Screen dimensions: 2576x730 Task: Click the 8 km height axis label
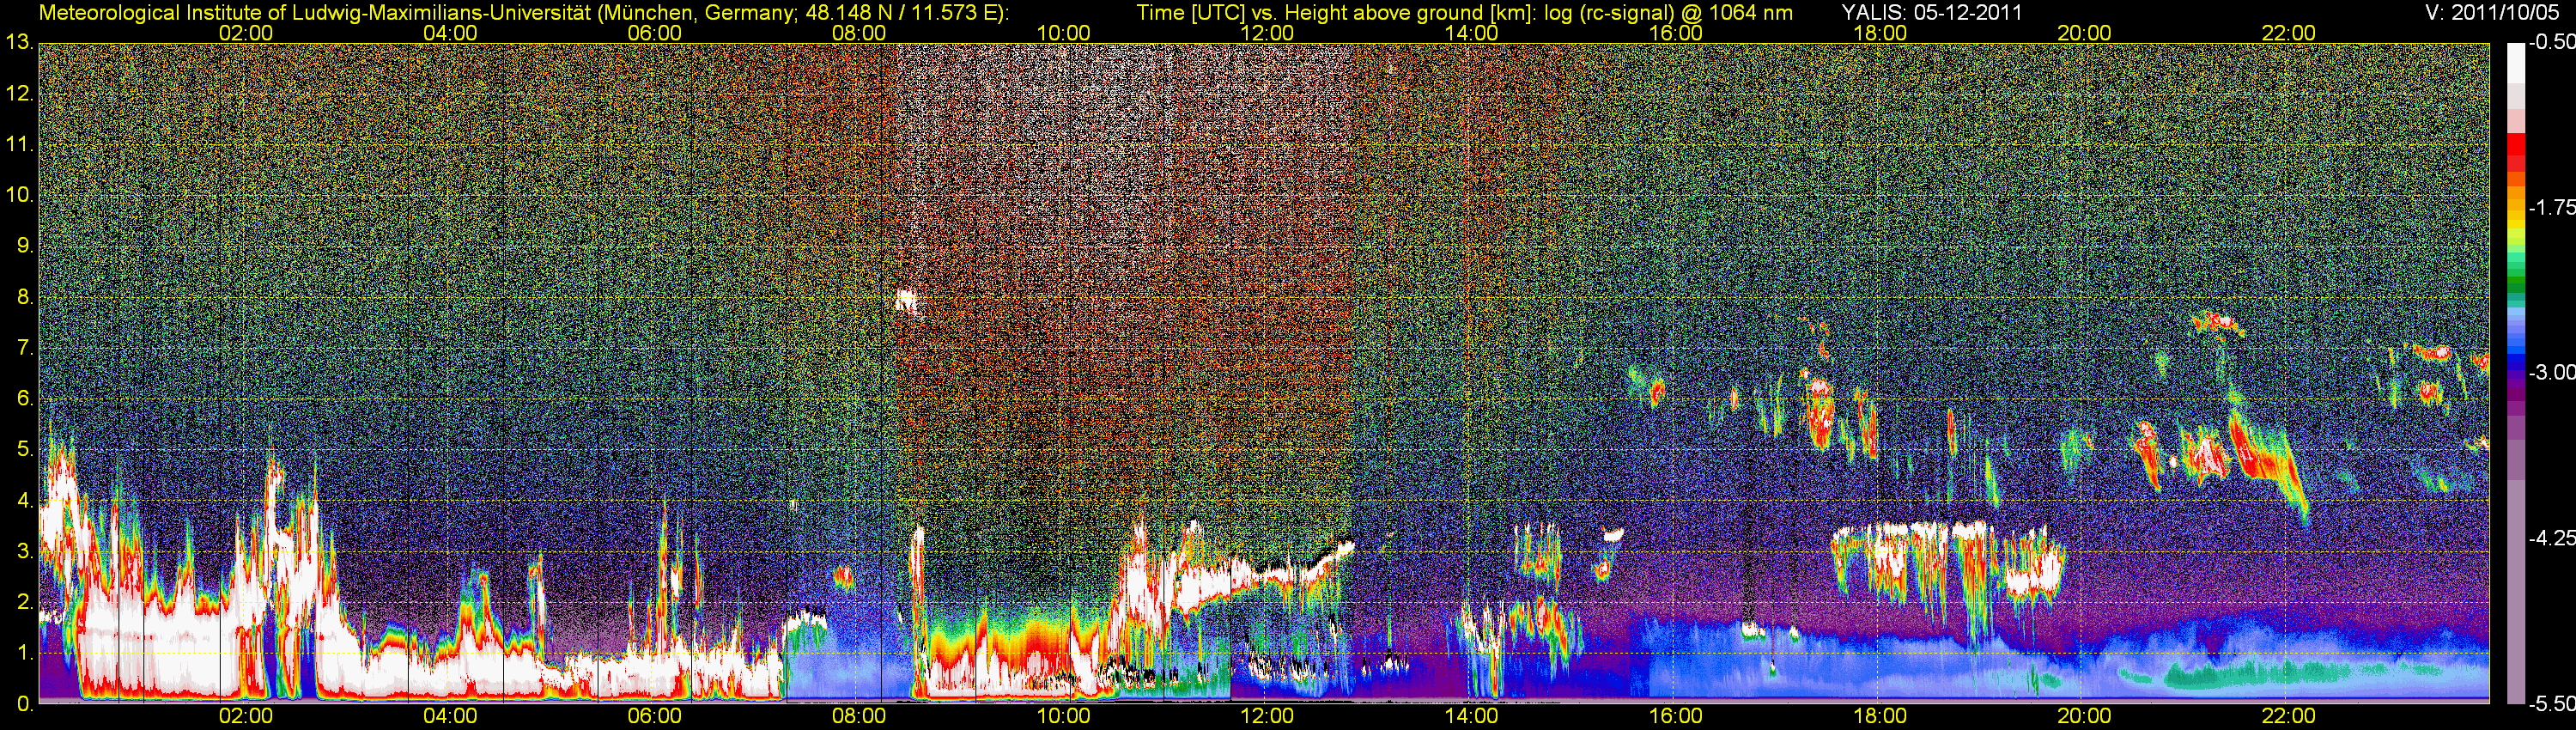pos(24,297)
